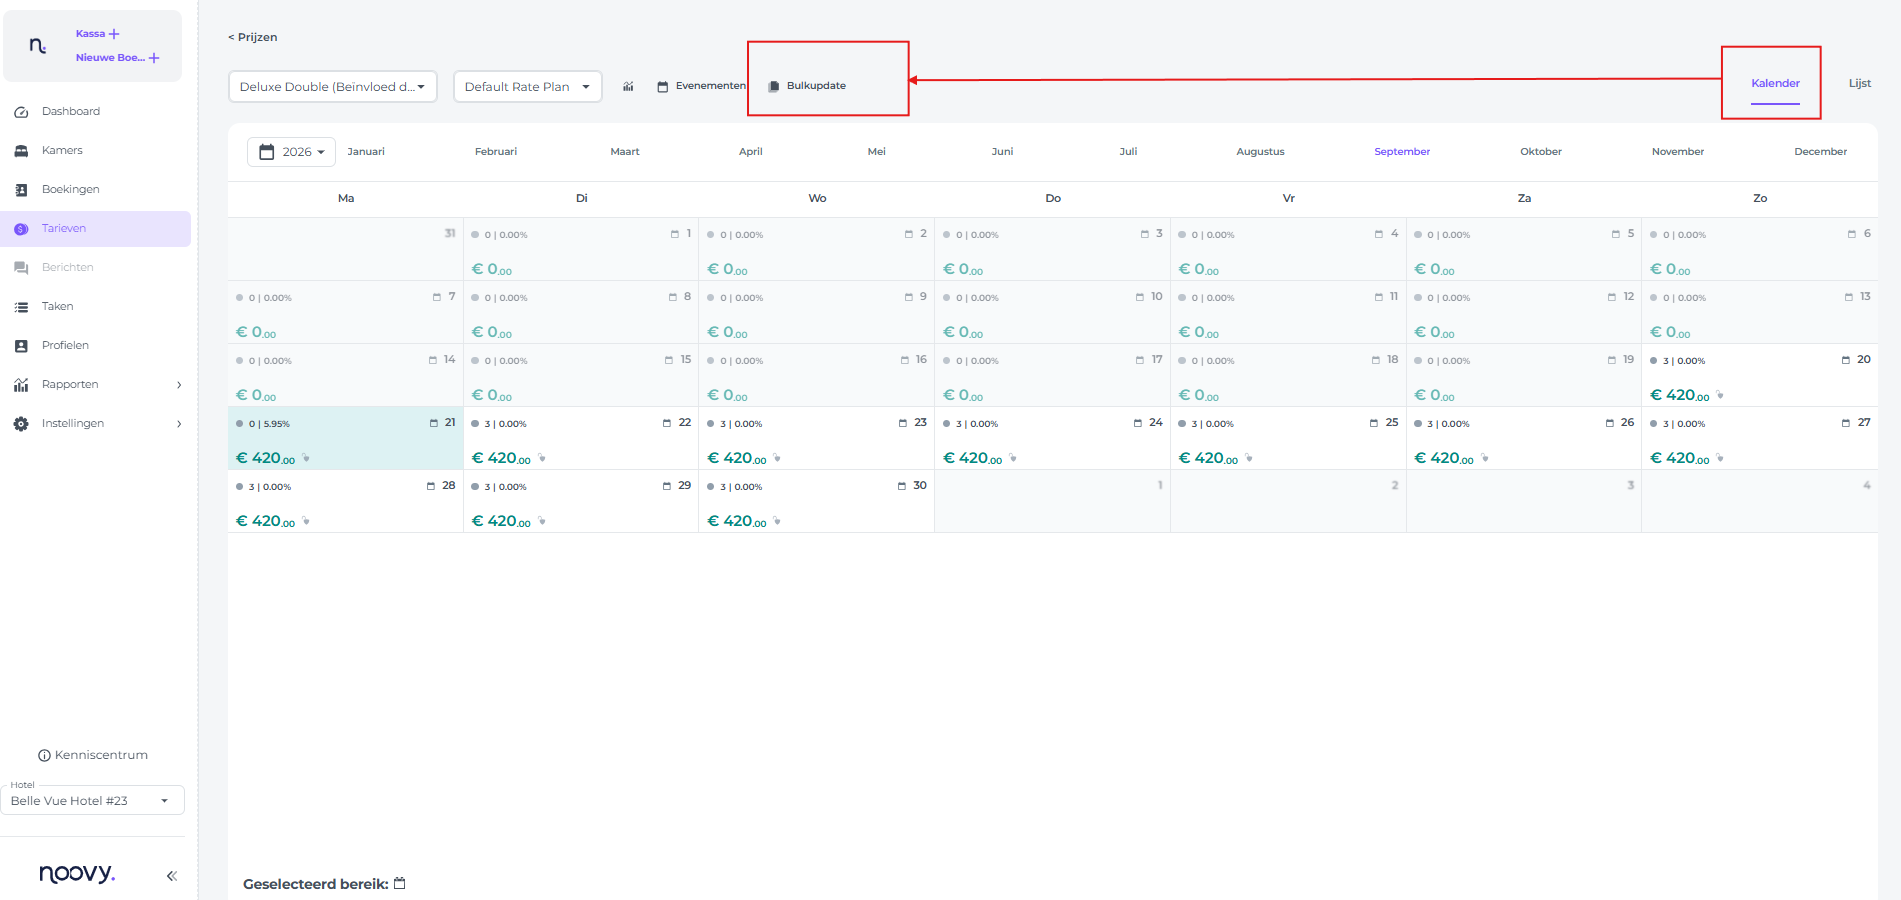Click the Kenniscentrum info icon
Image resolution: width=1901 pixels, height=900 pixels.
coord(44,756)
